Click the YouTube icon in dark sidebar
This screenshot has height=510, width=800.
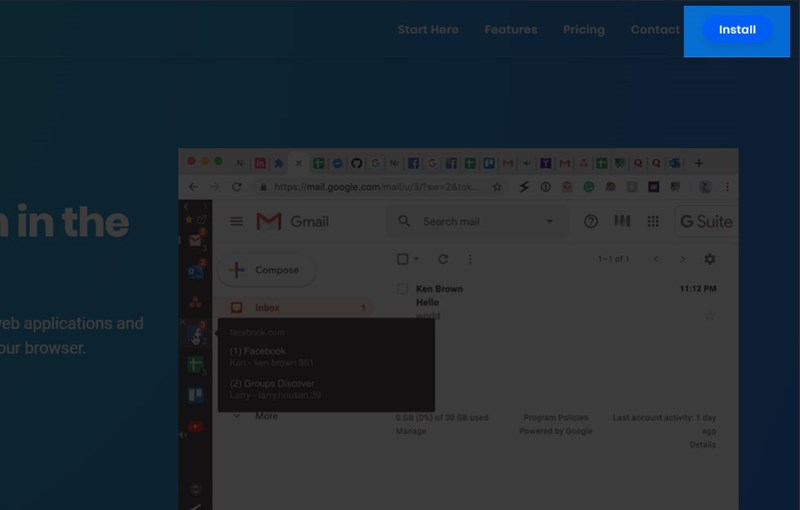(195, 426)
